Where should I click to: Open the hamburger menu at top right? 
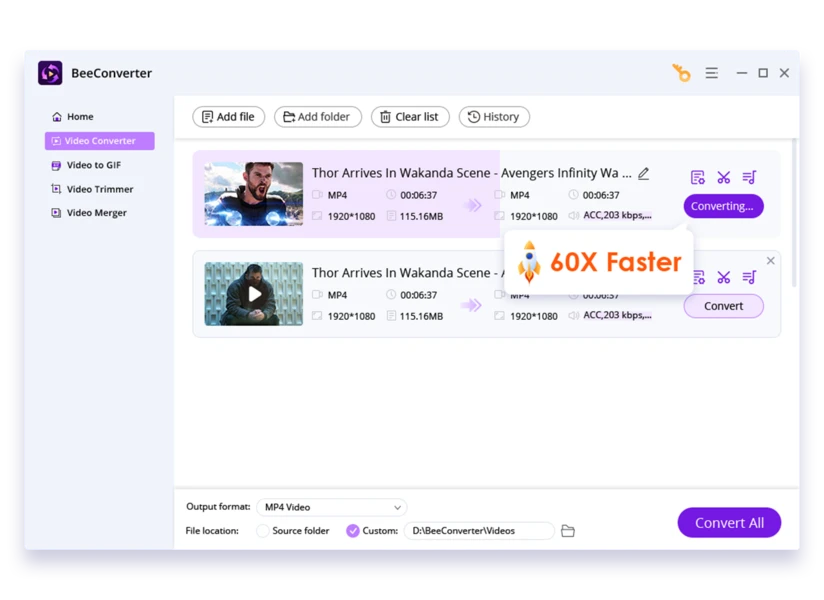[711, 72]
